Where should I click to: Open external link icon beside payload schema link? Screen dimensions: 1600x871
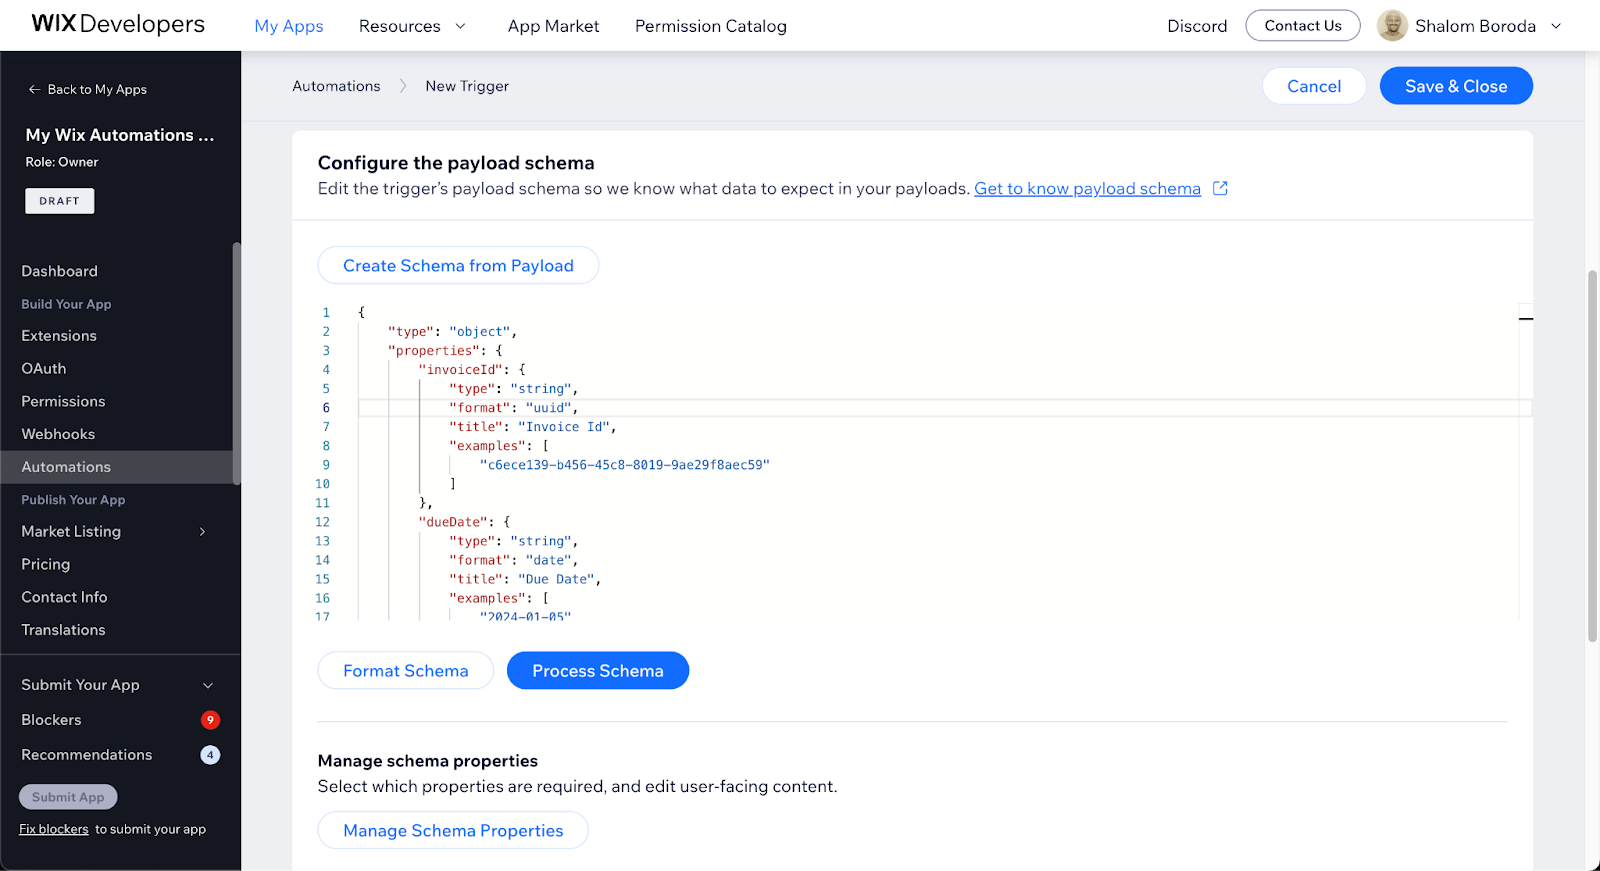[1220, 188]
